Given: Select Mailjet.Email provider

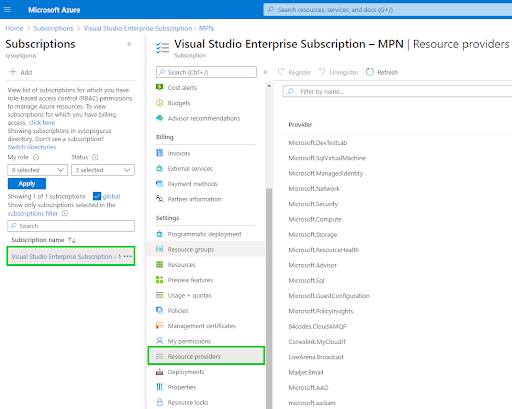Looking at the screenshot, I should [306, 372].
